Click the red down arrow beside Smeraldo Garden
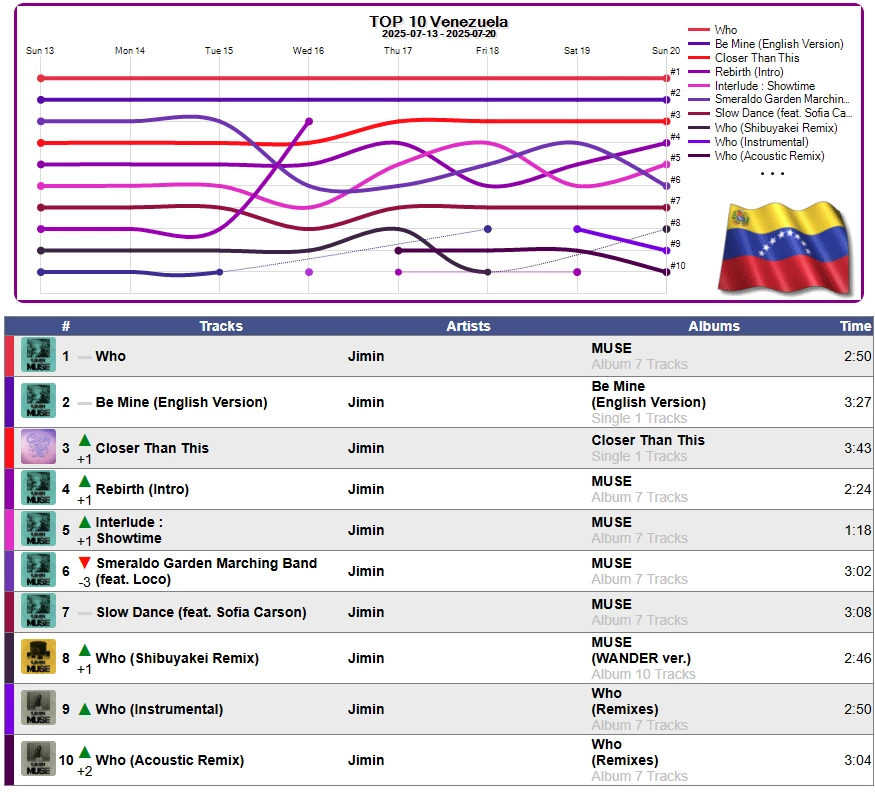Screen dimensions: 875x792 85,563
